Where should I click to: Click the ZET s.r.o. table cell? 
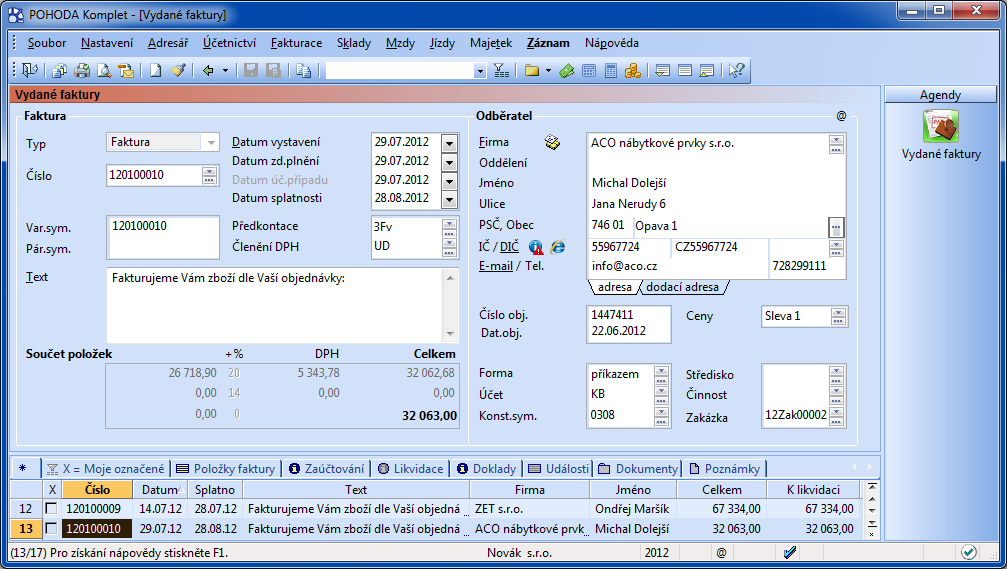point(530,509)
